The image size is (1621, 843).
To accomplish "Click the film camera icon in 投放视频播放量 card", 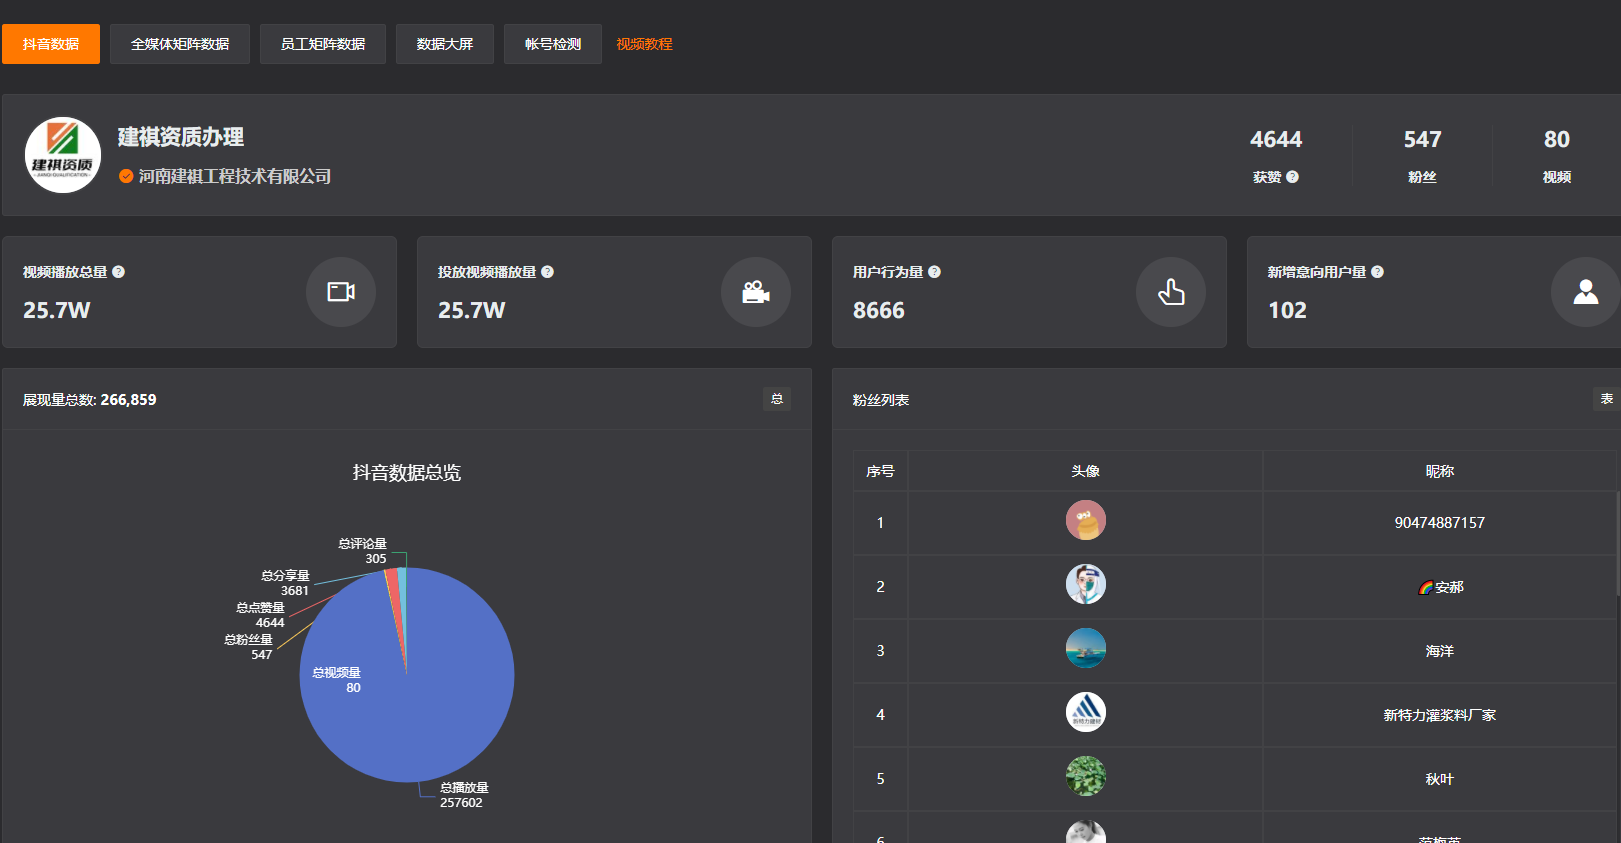I will [x=756, y=292].
